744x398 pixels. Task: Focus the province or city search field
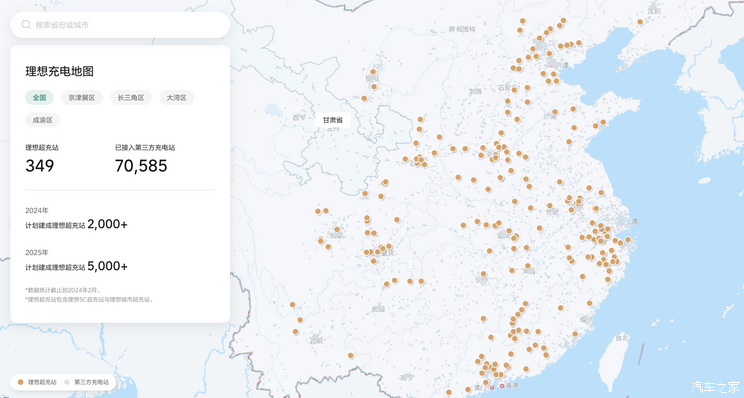point(120,25)
